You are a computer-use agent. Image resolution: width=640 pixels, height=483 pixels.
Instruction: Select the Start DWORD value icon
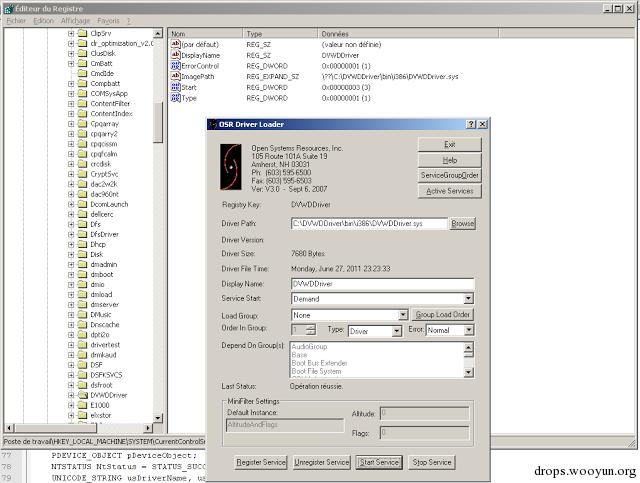click(x=176, y=87)
